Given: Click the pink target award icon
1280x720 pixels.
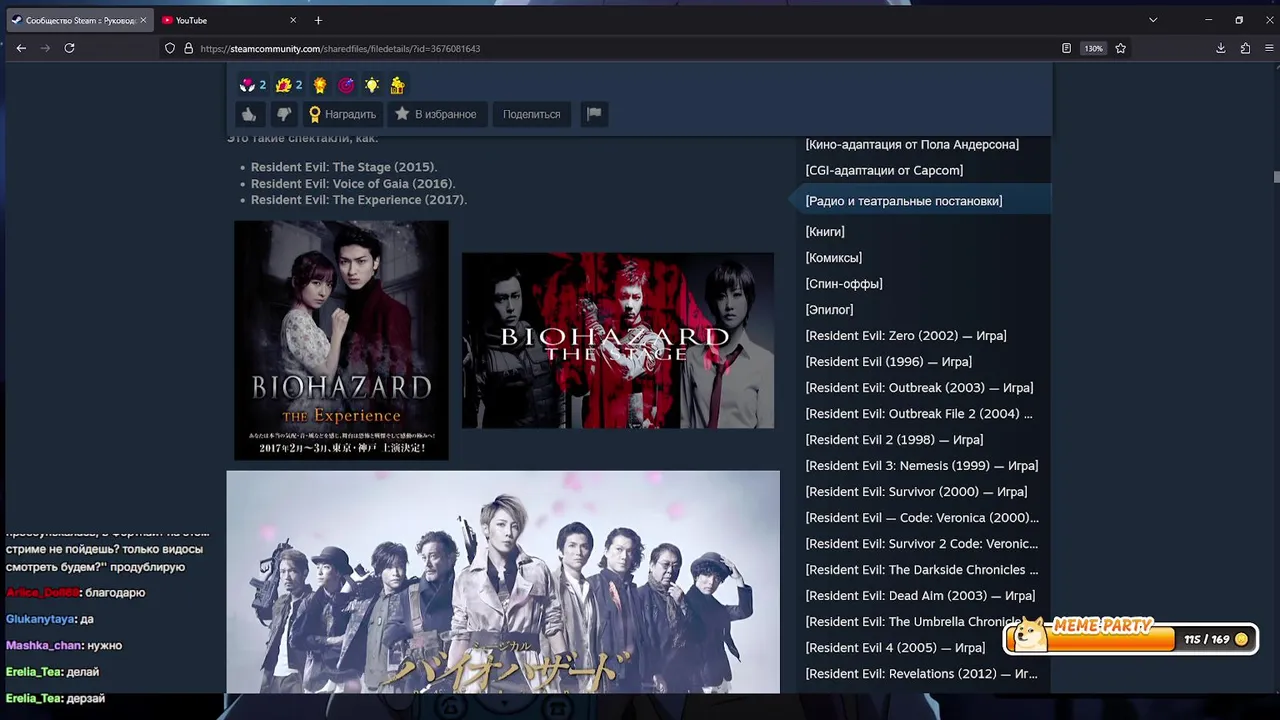Looking at the screenshot, I should coord(346,85).
